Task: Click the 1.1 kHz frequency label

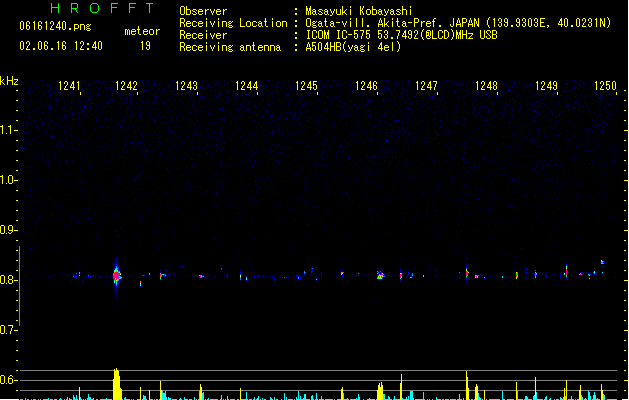Action: (8, 130)
